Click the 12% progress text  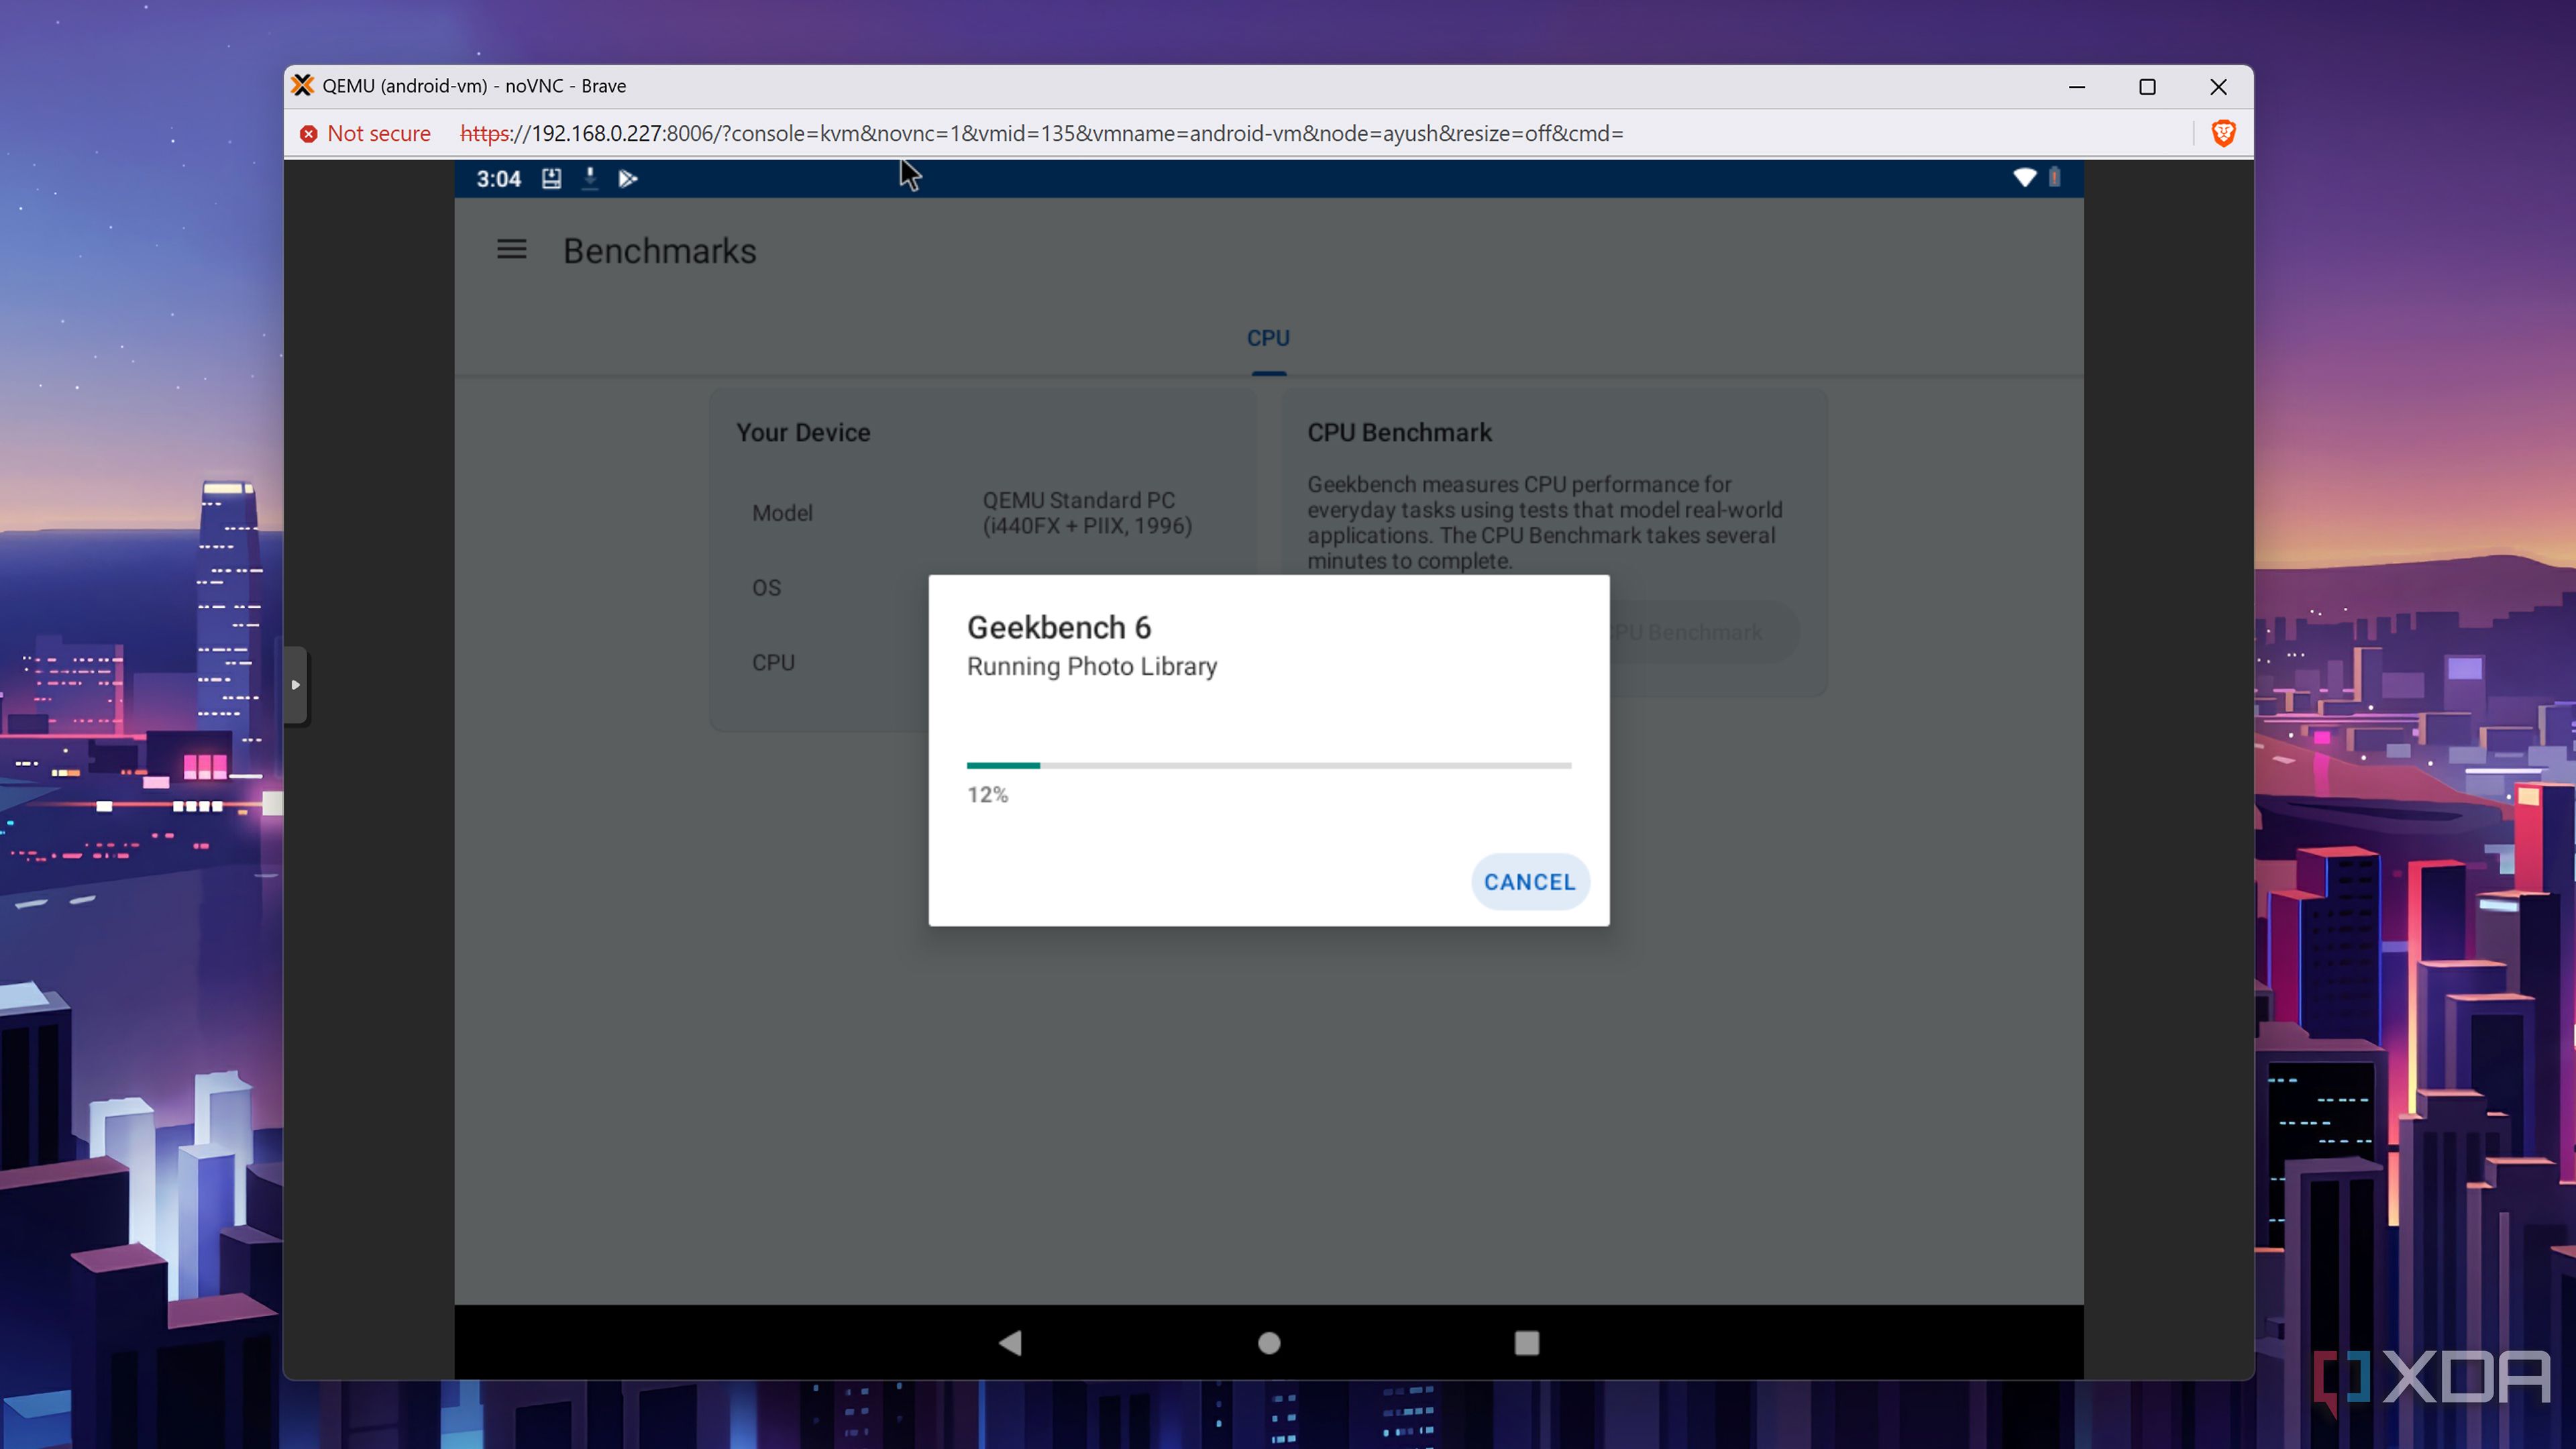click(x=987, y=794)
